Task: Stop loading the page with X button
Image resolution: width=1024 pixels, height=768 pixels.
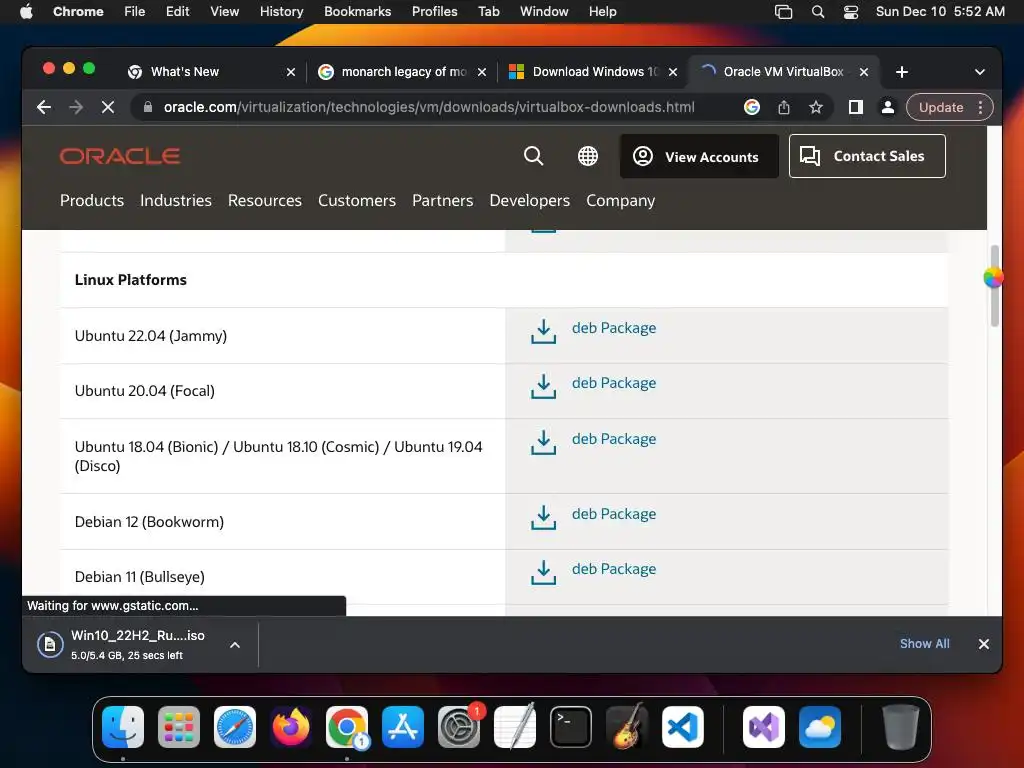Action: pos(108,107)
